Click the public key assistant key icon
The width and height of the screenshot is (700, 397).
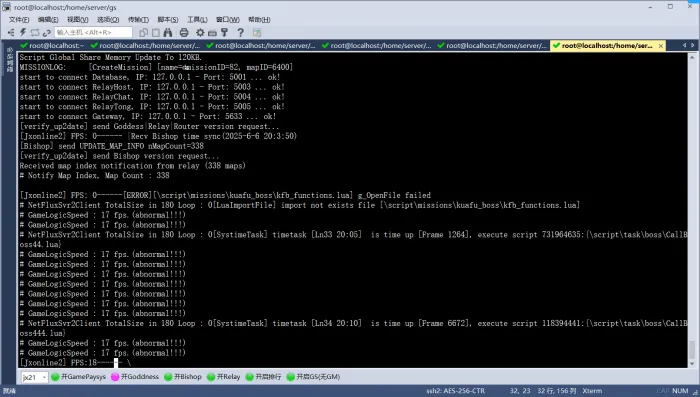pos(225,33)
